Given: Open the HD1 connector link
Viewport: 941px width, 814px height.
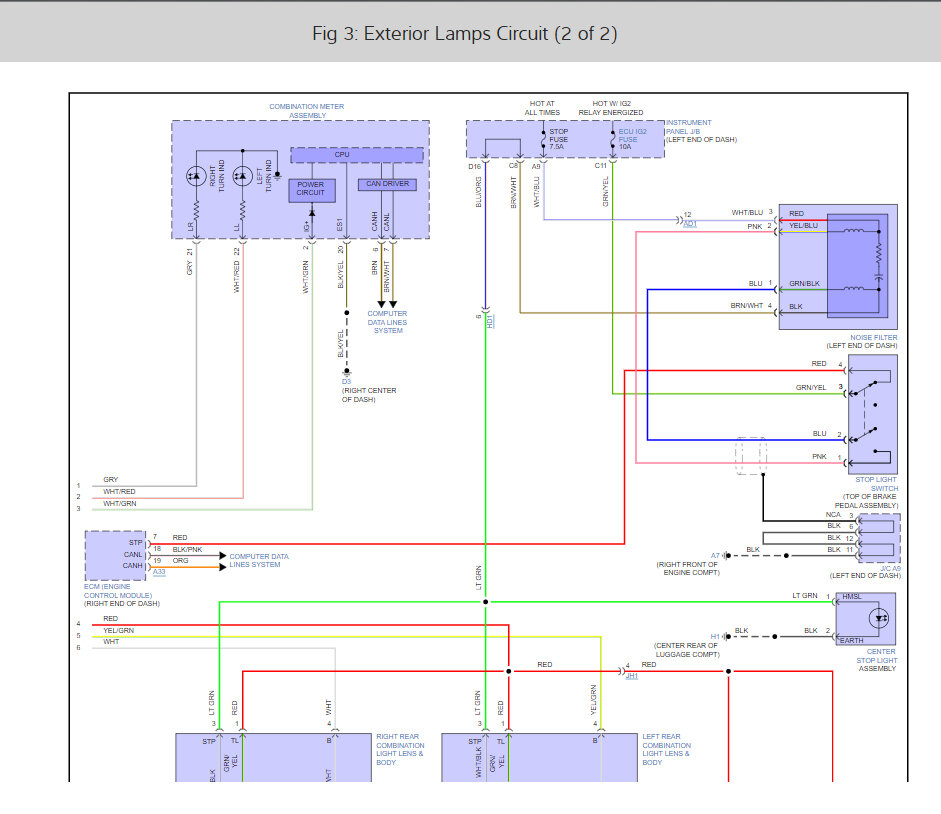Looking at the screenshot, I should pos(490,321).
